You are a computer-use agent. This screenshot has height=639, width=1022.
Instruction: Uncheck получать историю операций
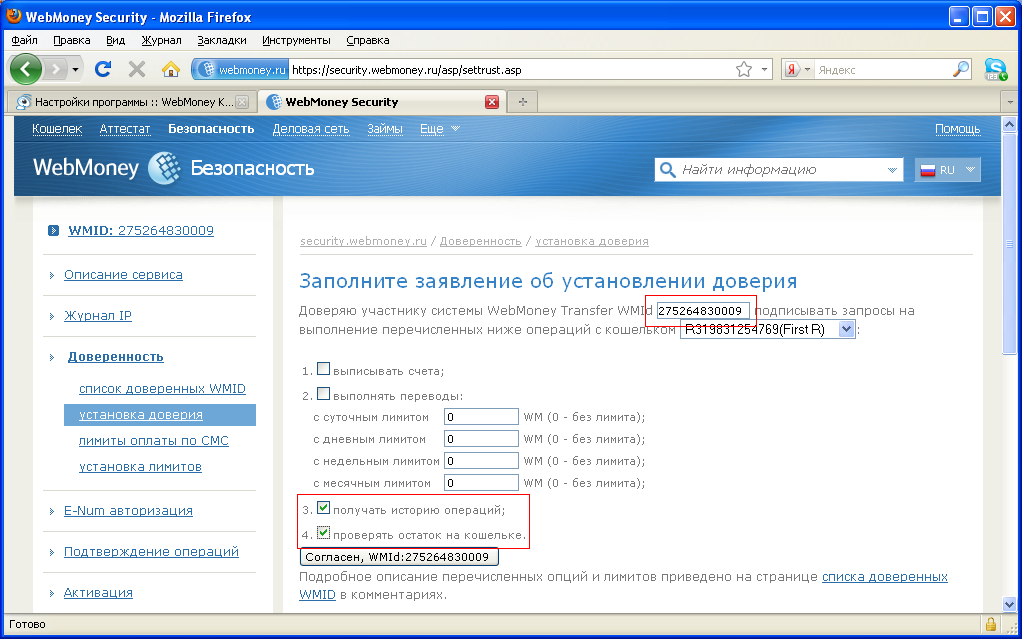323,508
